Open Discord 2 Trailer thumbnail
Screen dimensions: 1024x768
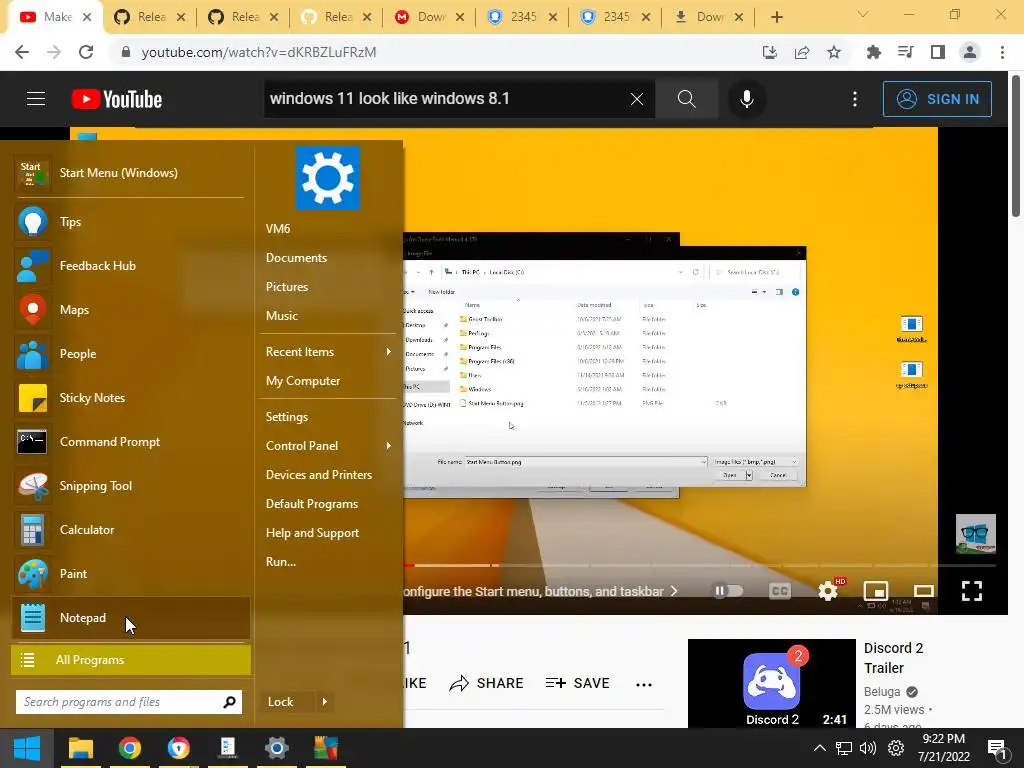pyautogui.click(x=771, y=683)
